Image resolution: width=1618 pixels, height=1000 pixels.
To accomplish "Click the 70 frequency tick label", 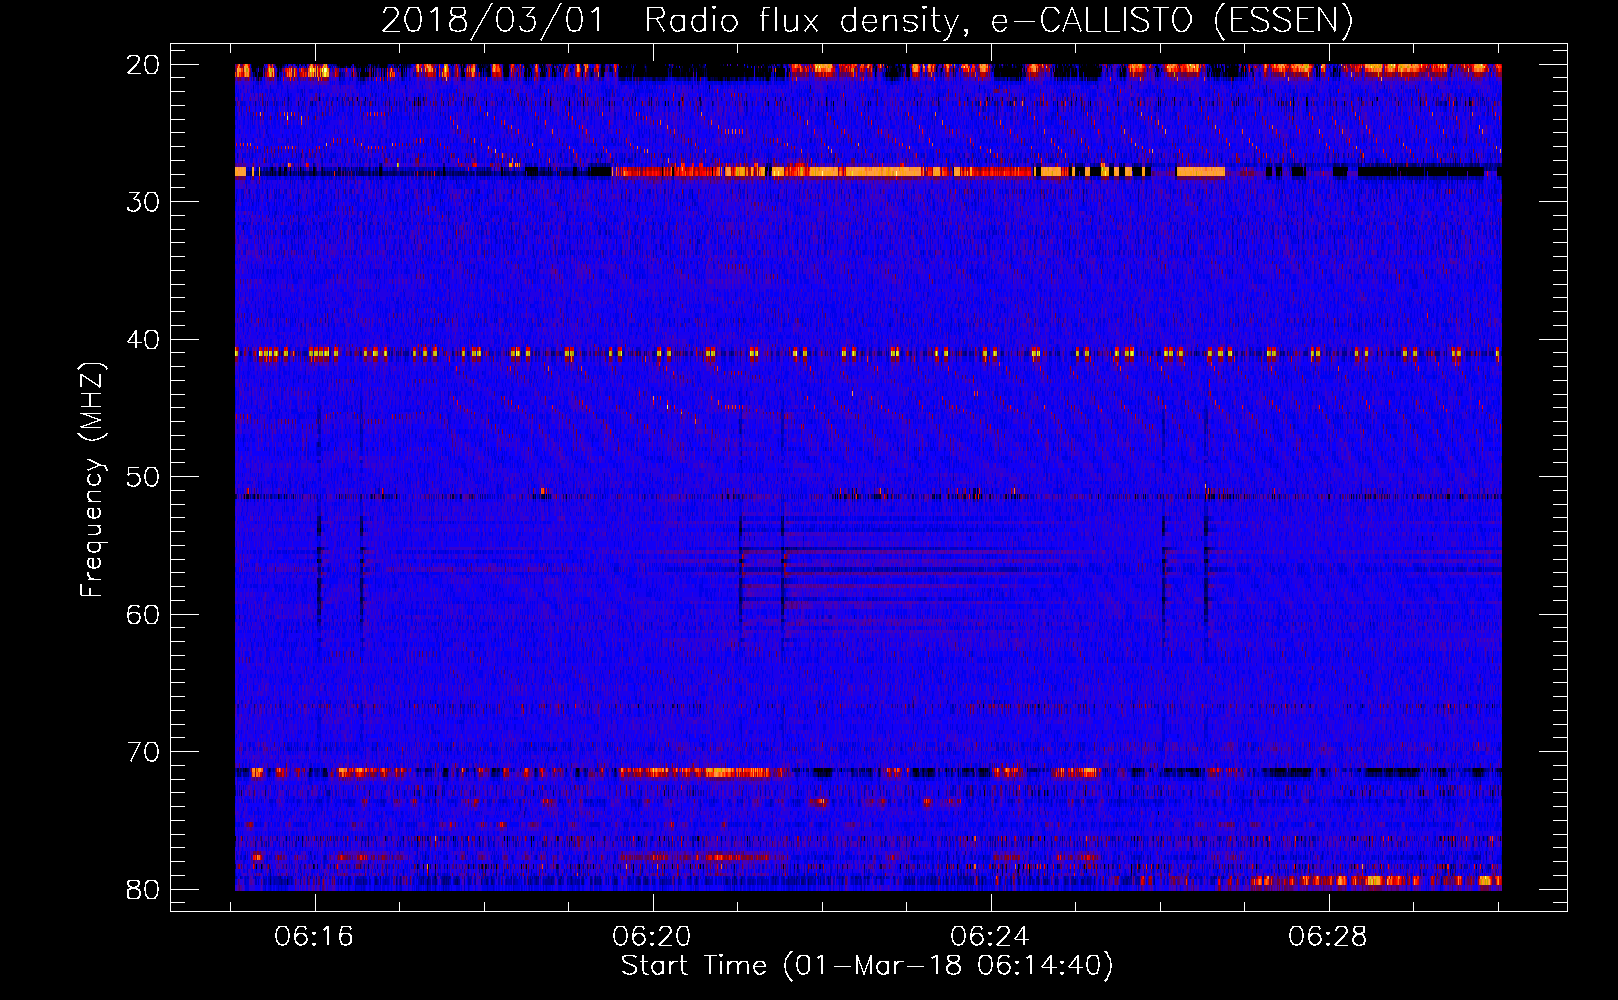I will [x=143, y=752].
